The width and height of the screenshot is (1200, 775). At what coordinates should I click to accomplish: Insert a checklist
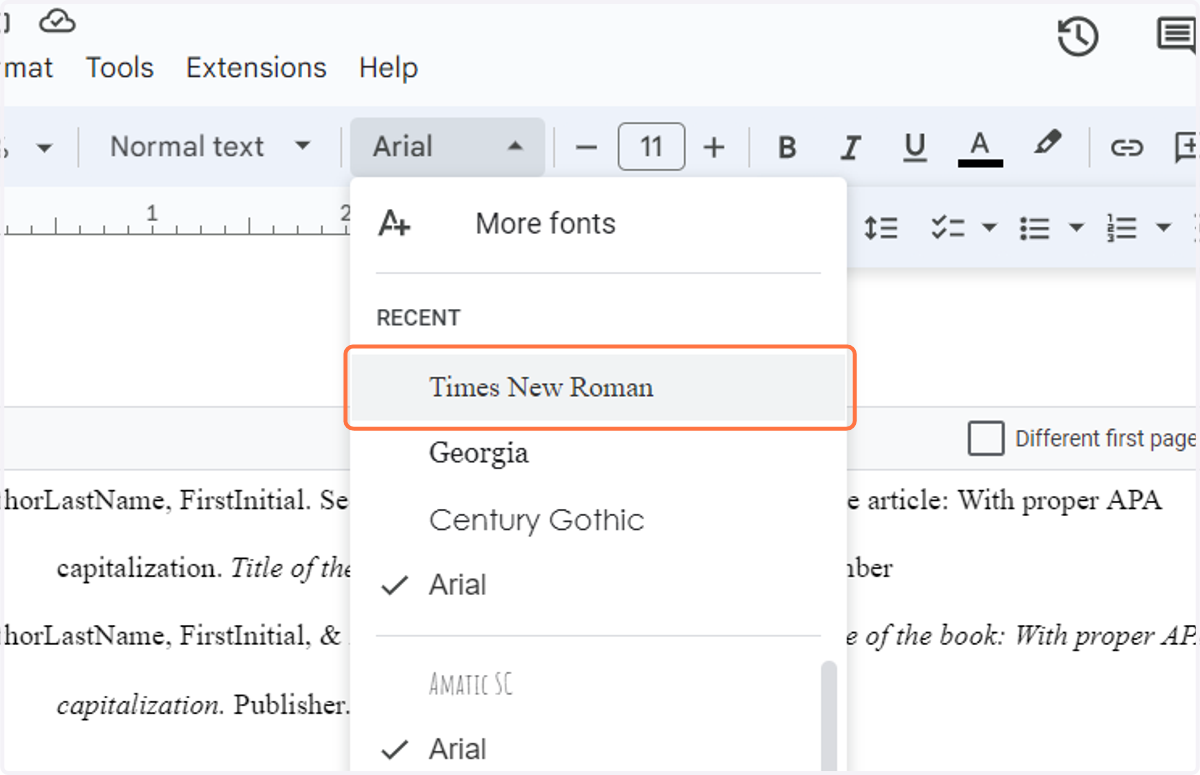tap(947, 228)
